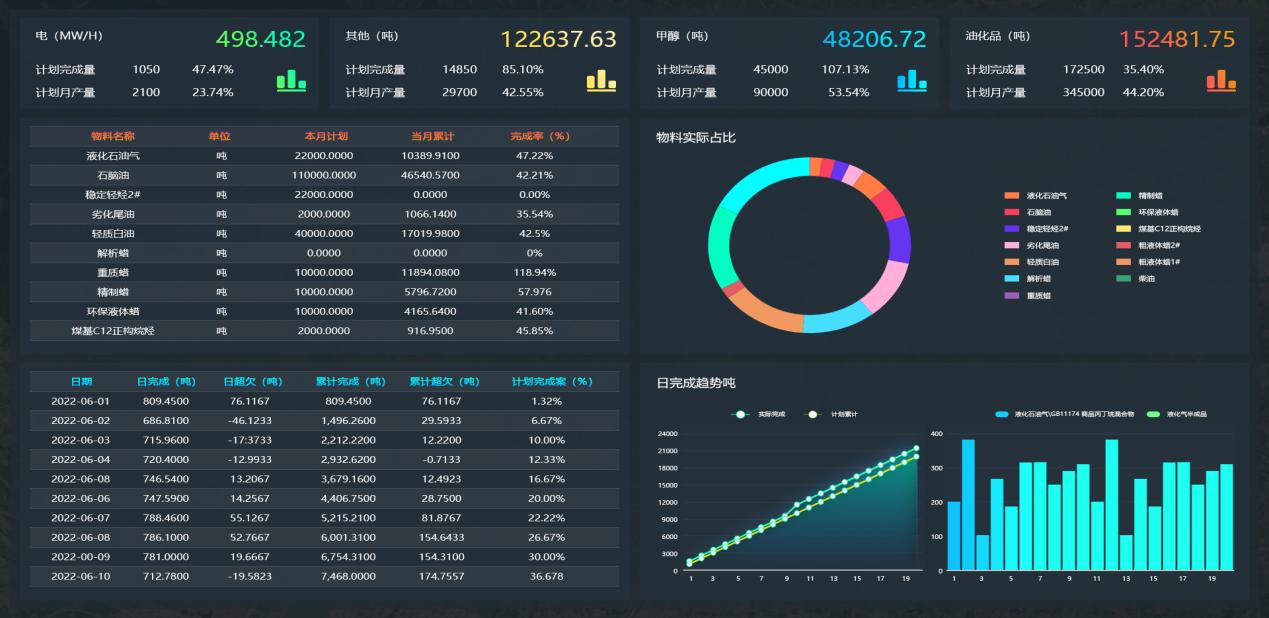Click the orange bar chart icon in 油化品 card
This screenshot has width=1269, height=618.
click(x=1221, y=80)
